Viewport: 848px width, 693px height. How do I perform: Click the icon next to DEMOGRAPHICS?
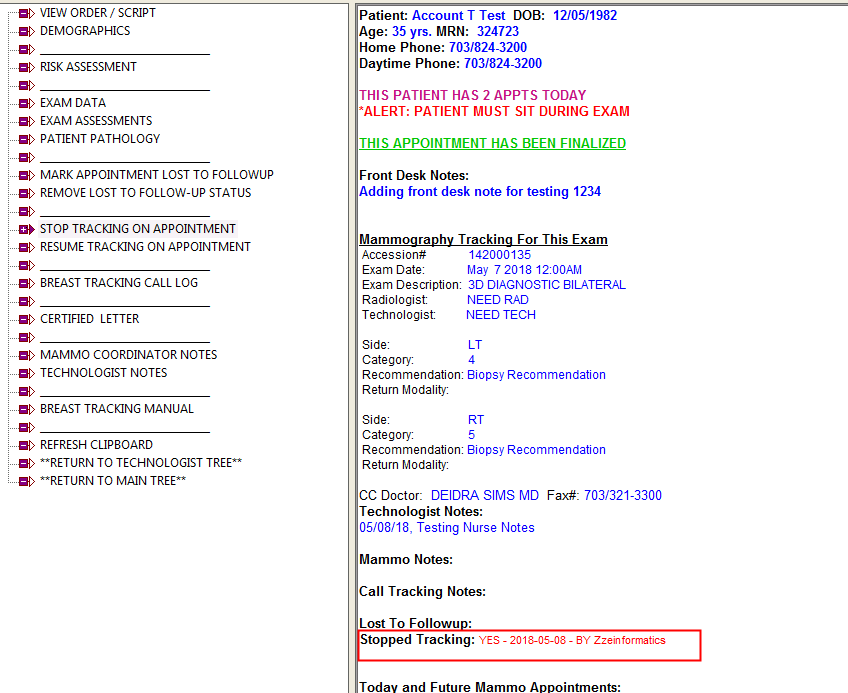coord(26,31)
